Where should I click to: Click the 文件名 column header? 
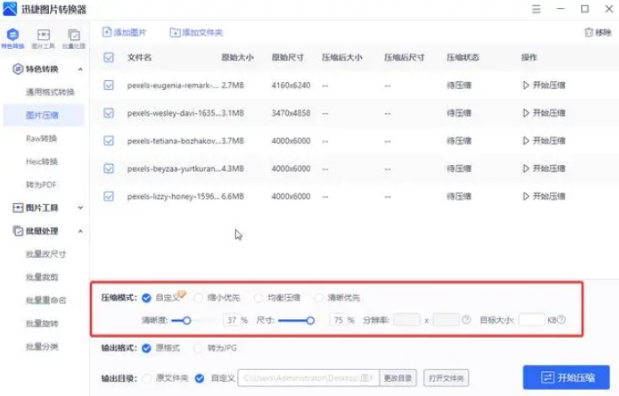pyautogui.click(x=139, y=58)
